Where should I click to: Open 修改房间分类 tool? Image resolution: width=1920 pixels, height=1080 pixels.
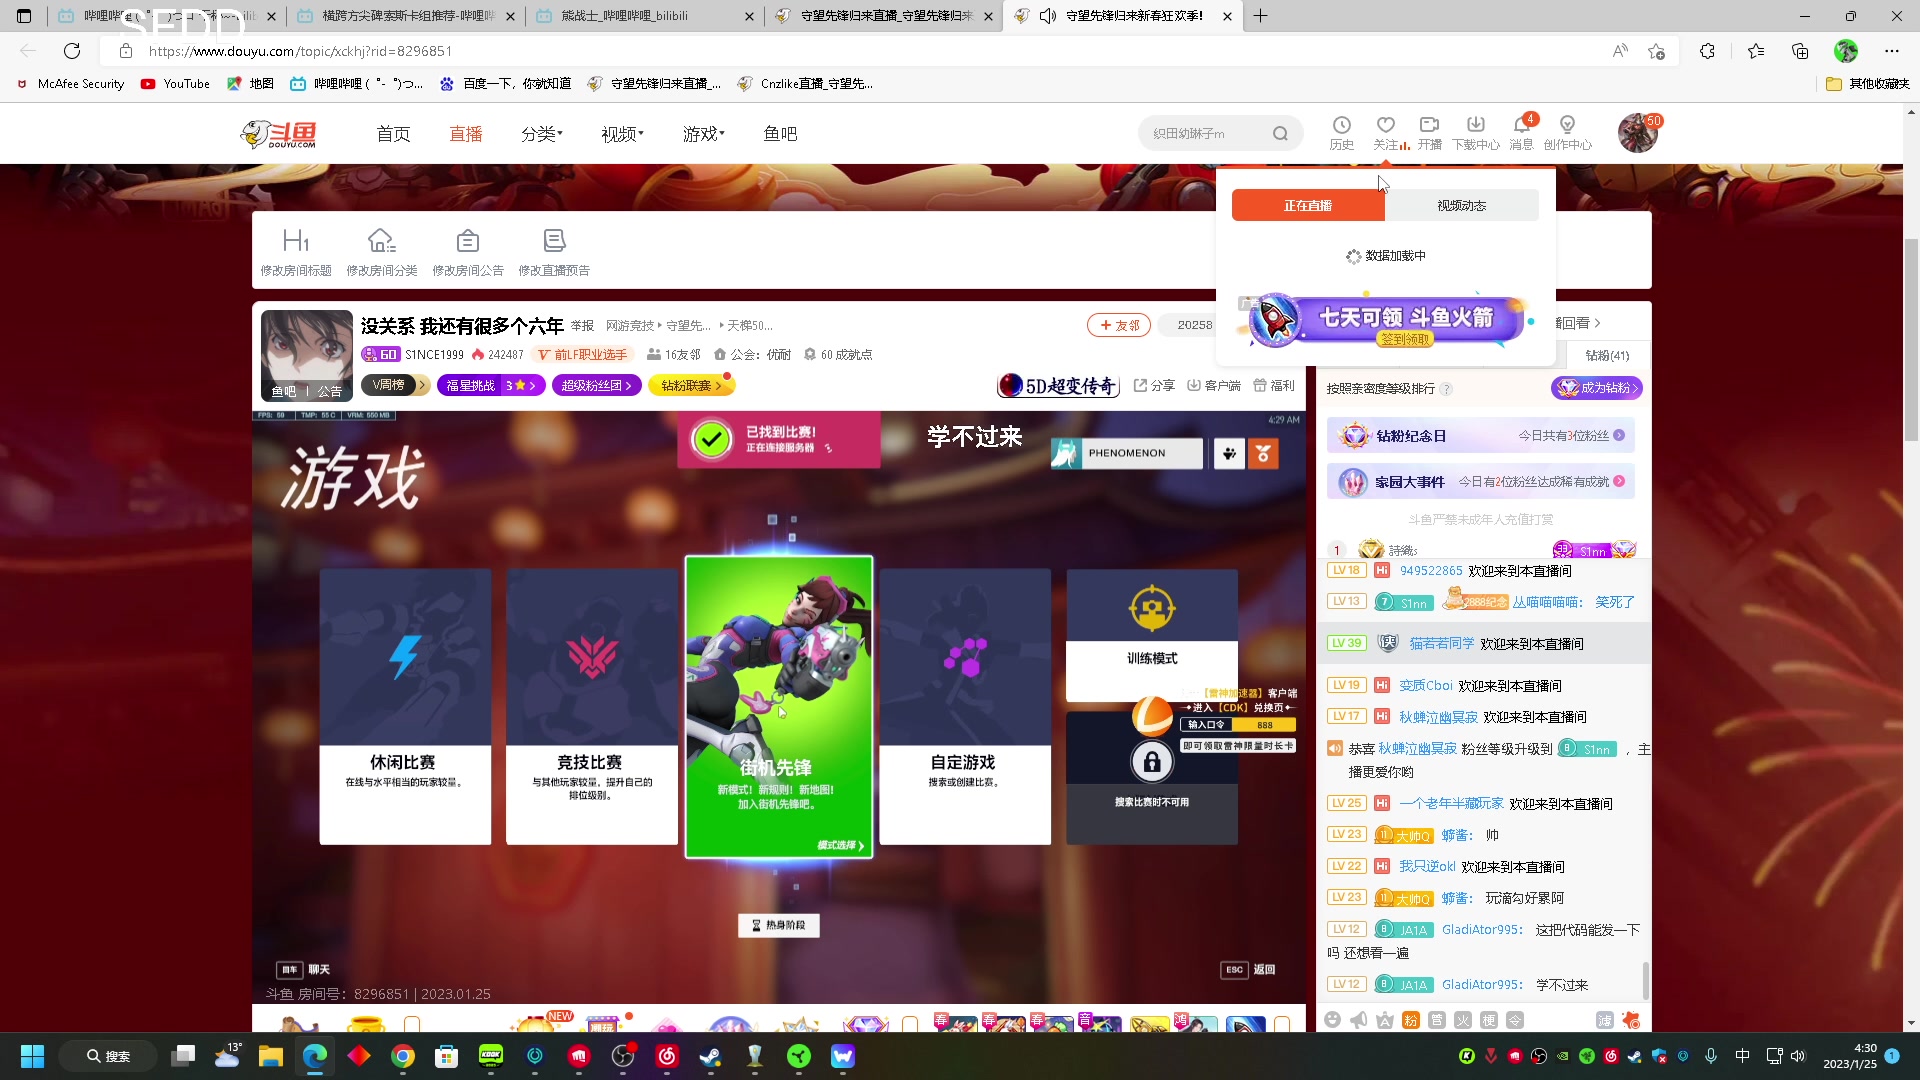tap(382, 251)
